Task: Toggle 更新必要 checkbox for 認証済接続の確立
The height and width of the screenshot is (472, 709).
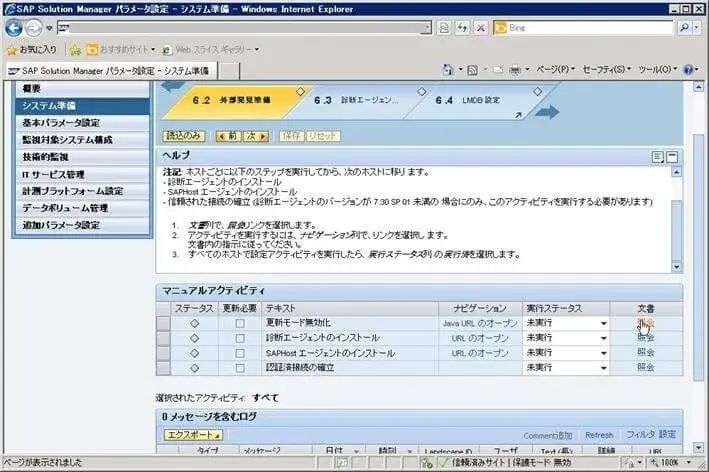Action: (x=240, y=368)
